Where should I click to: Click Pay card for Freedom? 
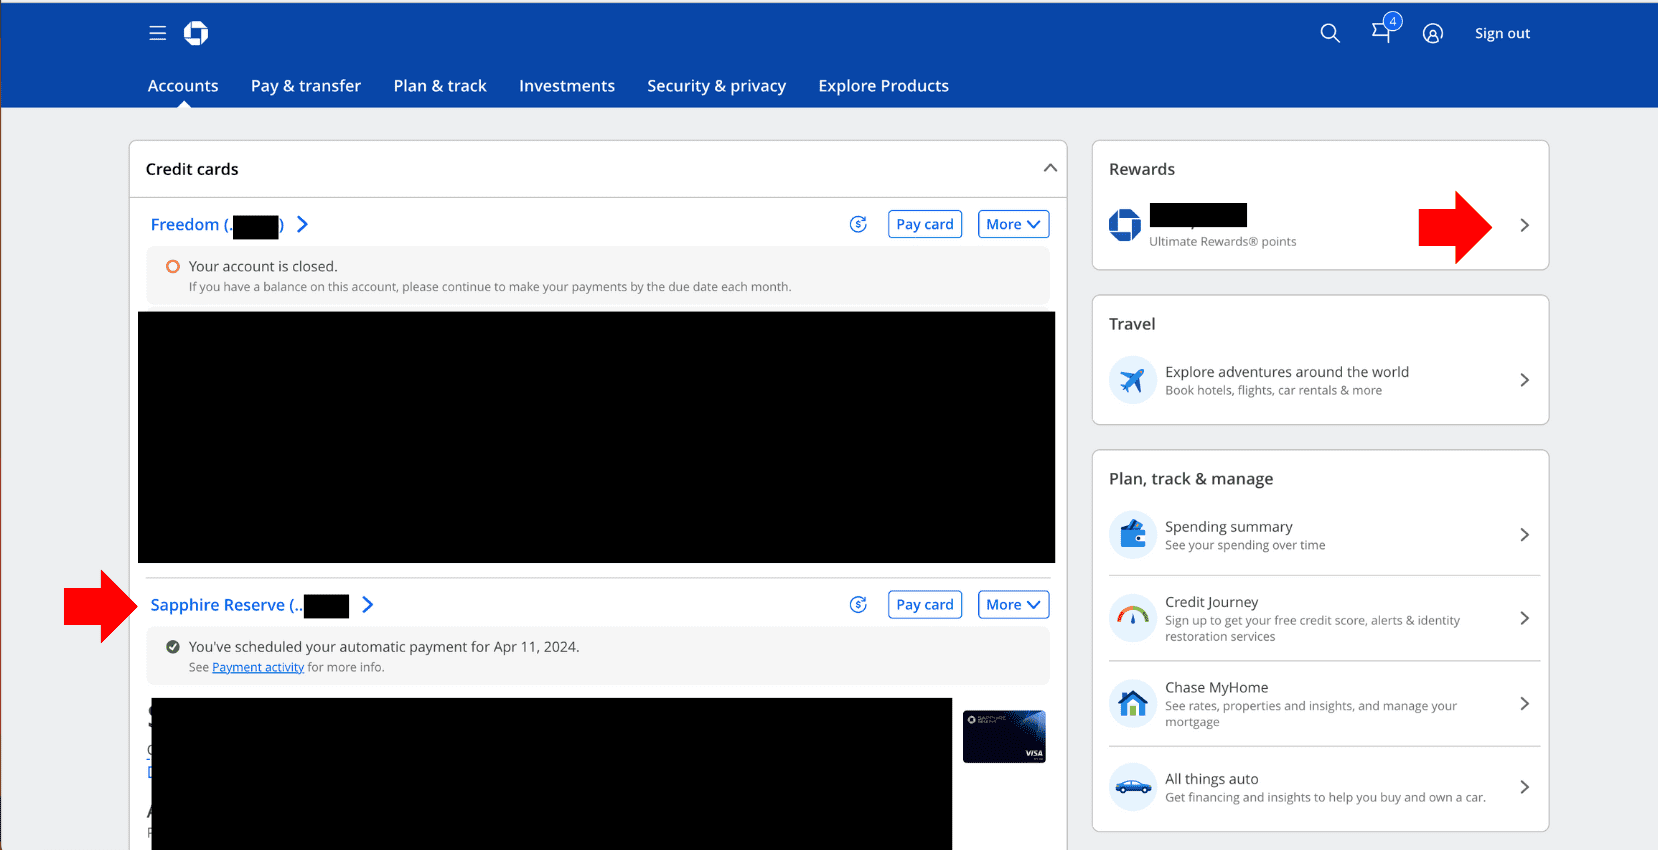point(925,224)
